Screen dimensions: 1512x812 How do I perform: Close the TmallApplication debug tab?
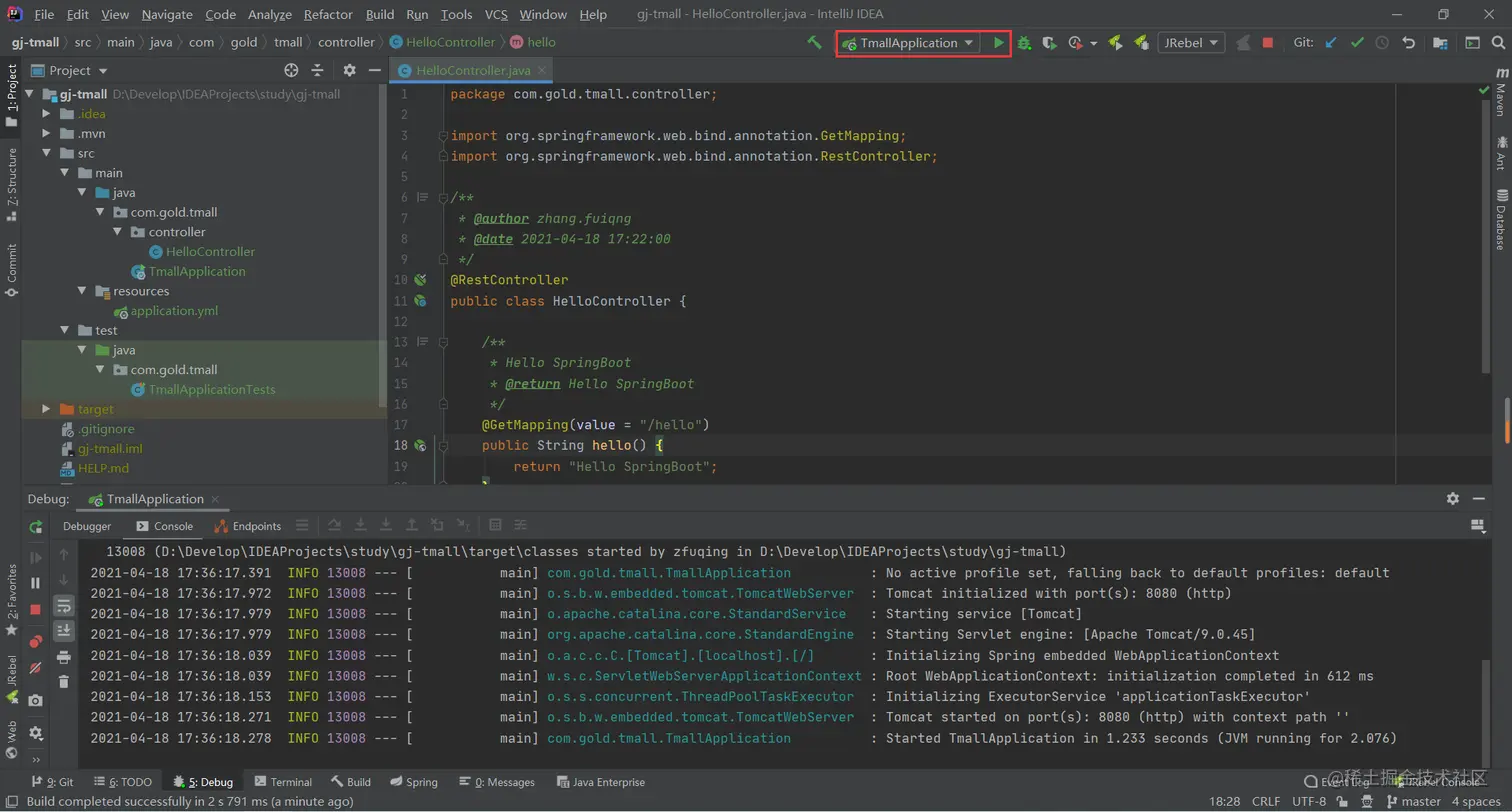click(x=214, y=499)
